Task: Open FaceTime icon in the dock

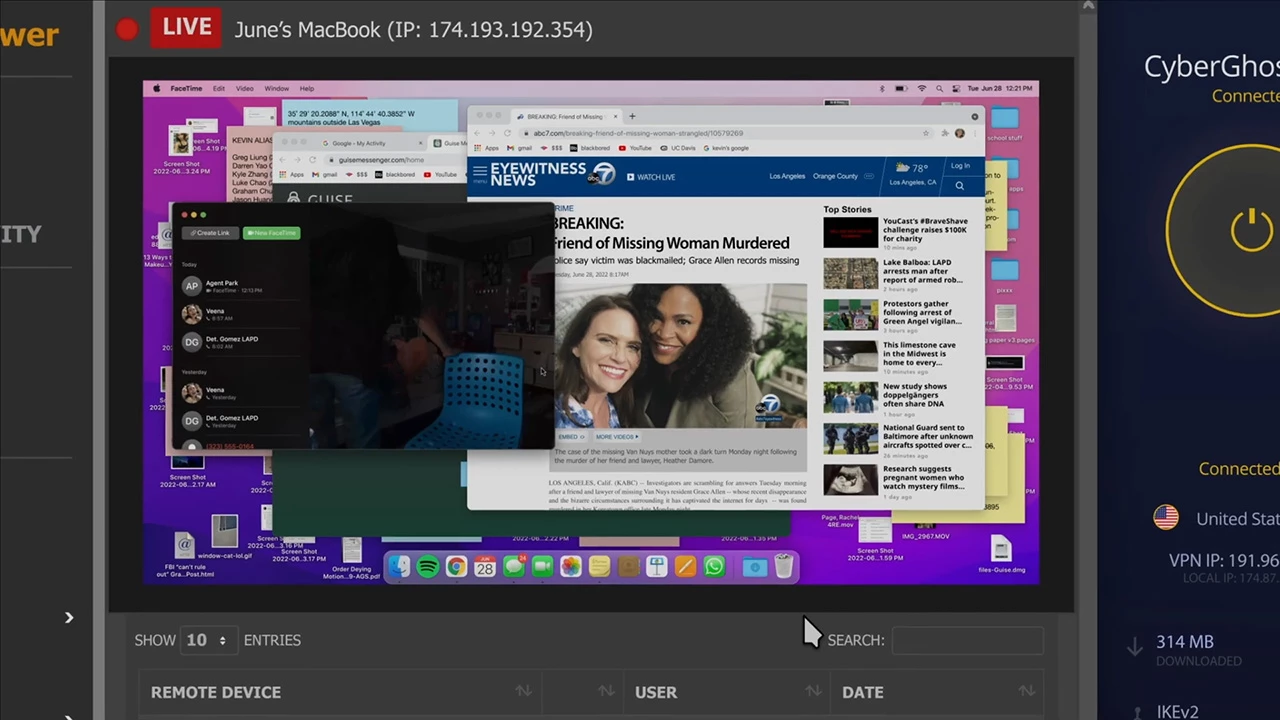Action: pos(542,567)
